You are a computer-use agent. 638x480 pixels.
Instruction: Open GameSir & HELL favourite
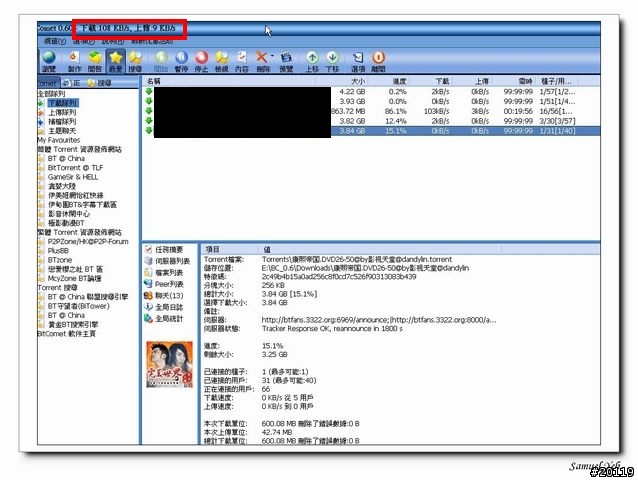[73, 177]
